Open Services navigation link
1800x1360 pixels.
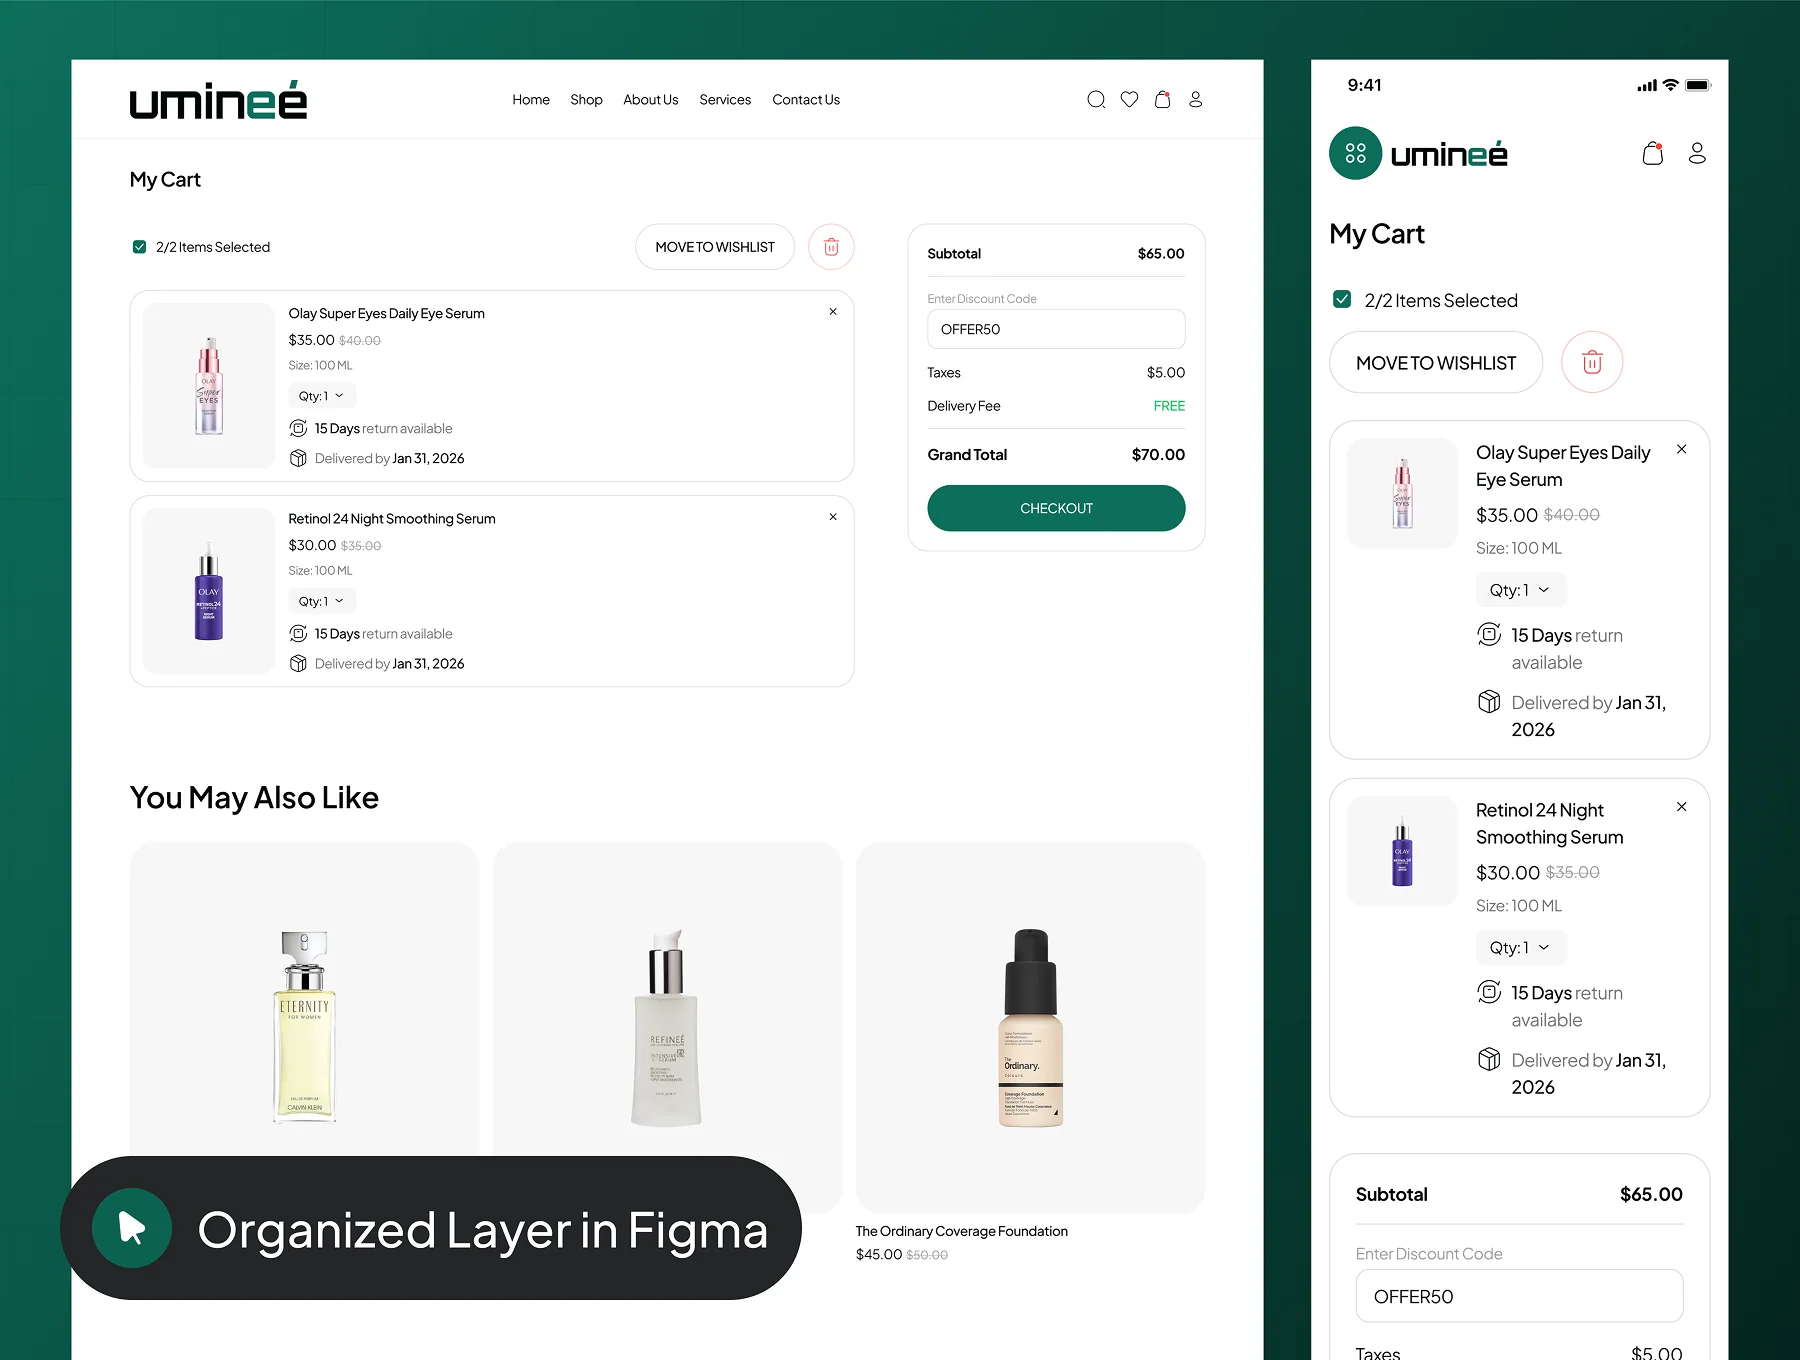[x=725, y=100]
